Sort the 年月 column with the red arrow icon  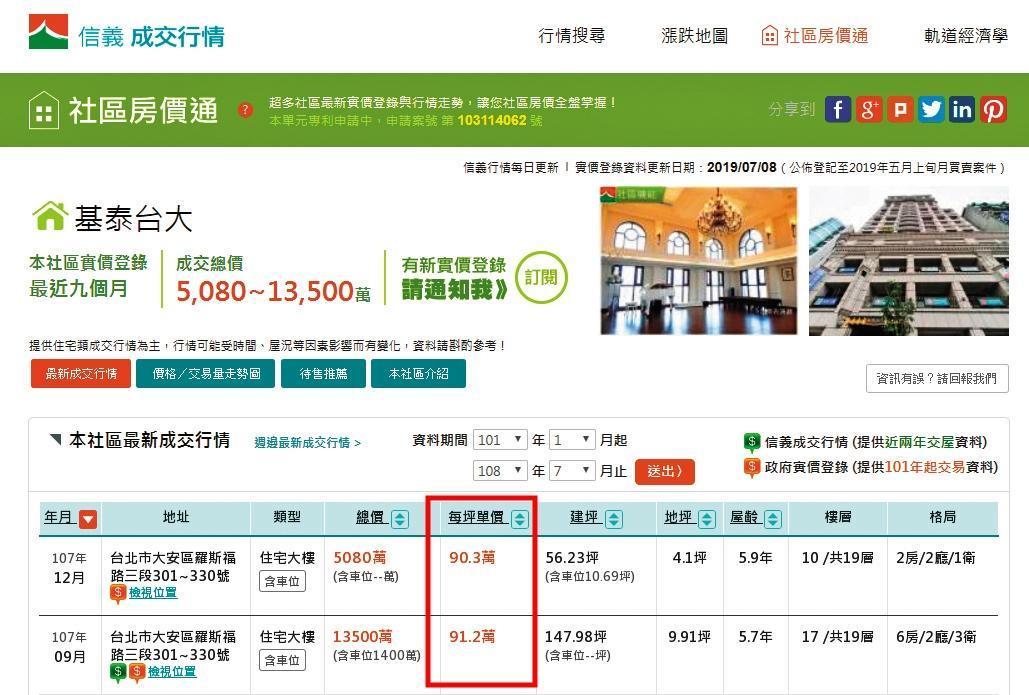(x=88, y=519)
